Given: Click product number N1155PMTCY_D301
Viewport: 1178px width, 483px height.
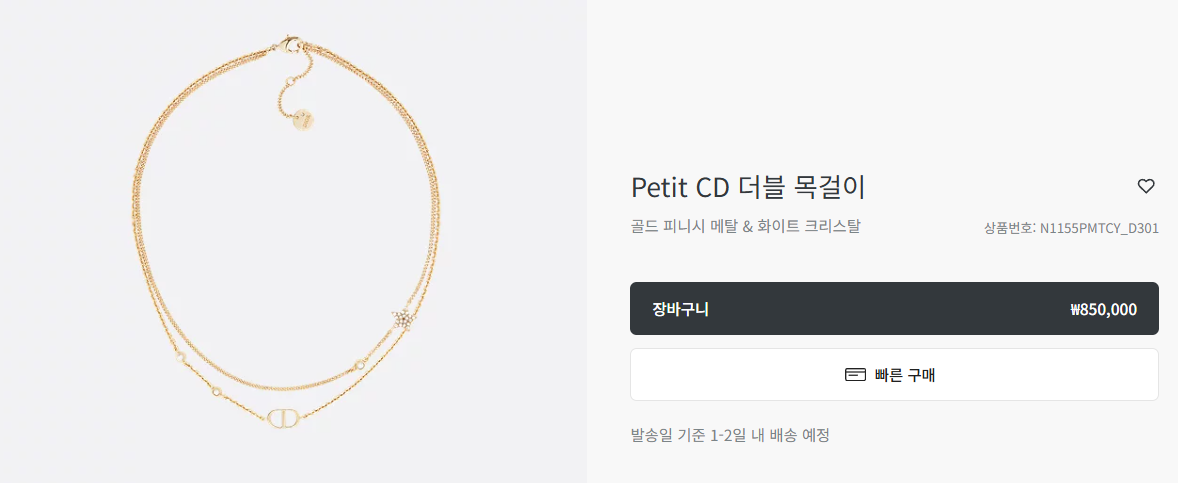Looking at the screenshot, I should [1099, 228].
